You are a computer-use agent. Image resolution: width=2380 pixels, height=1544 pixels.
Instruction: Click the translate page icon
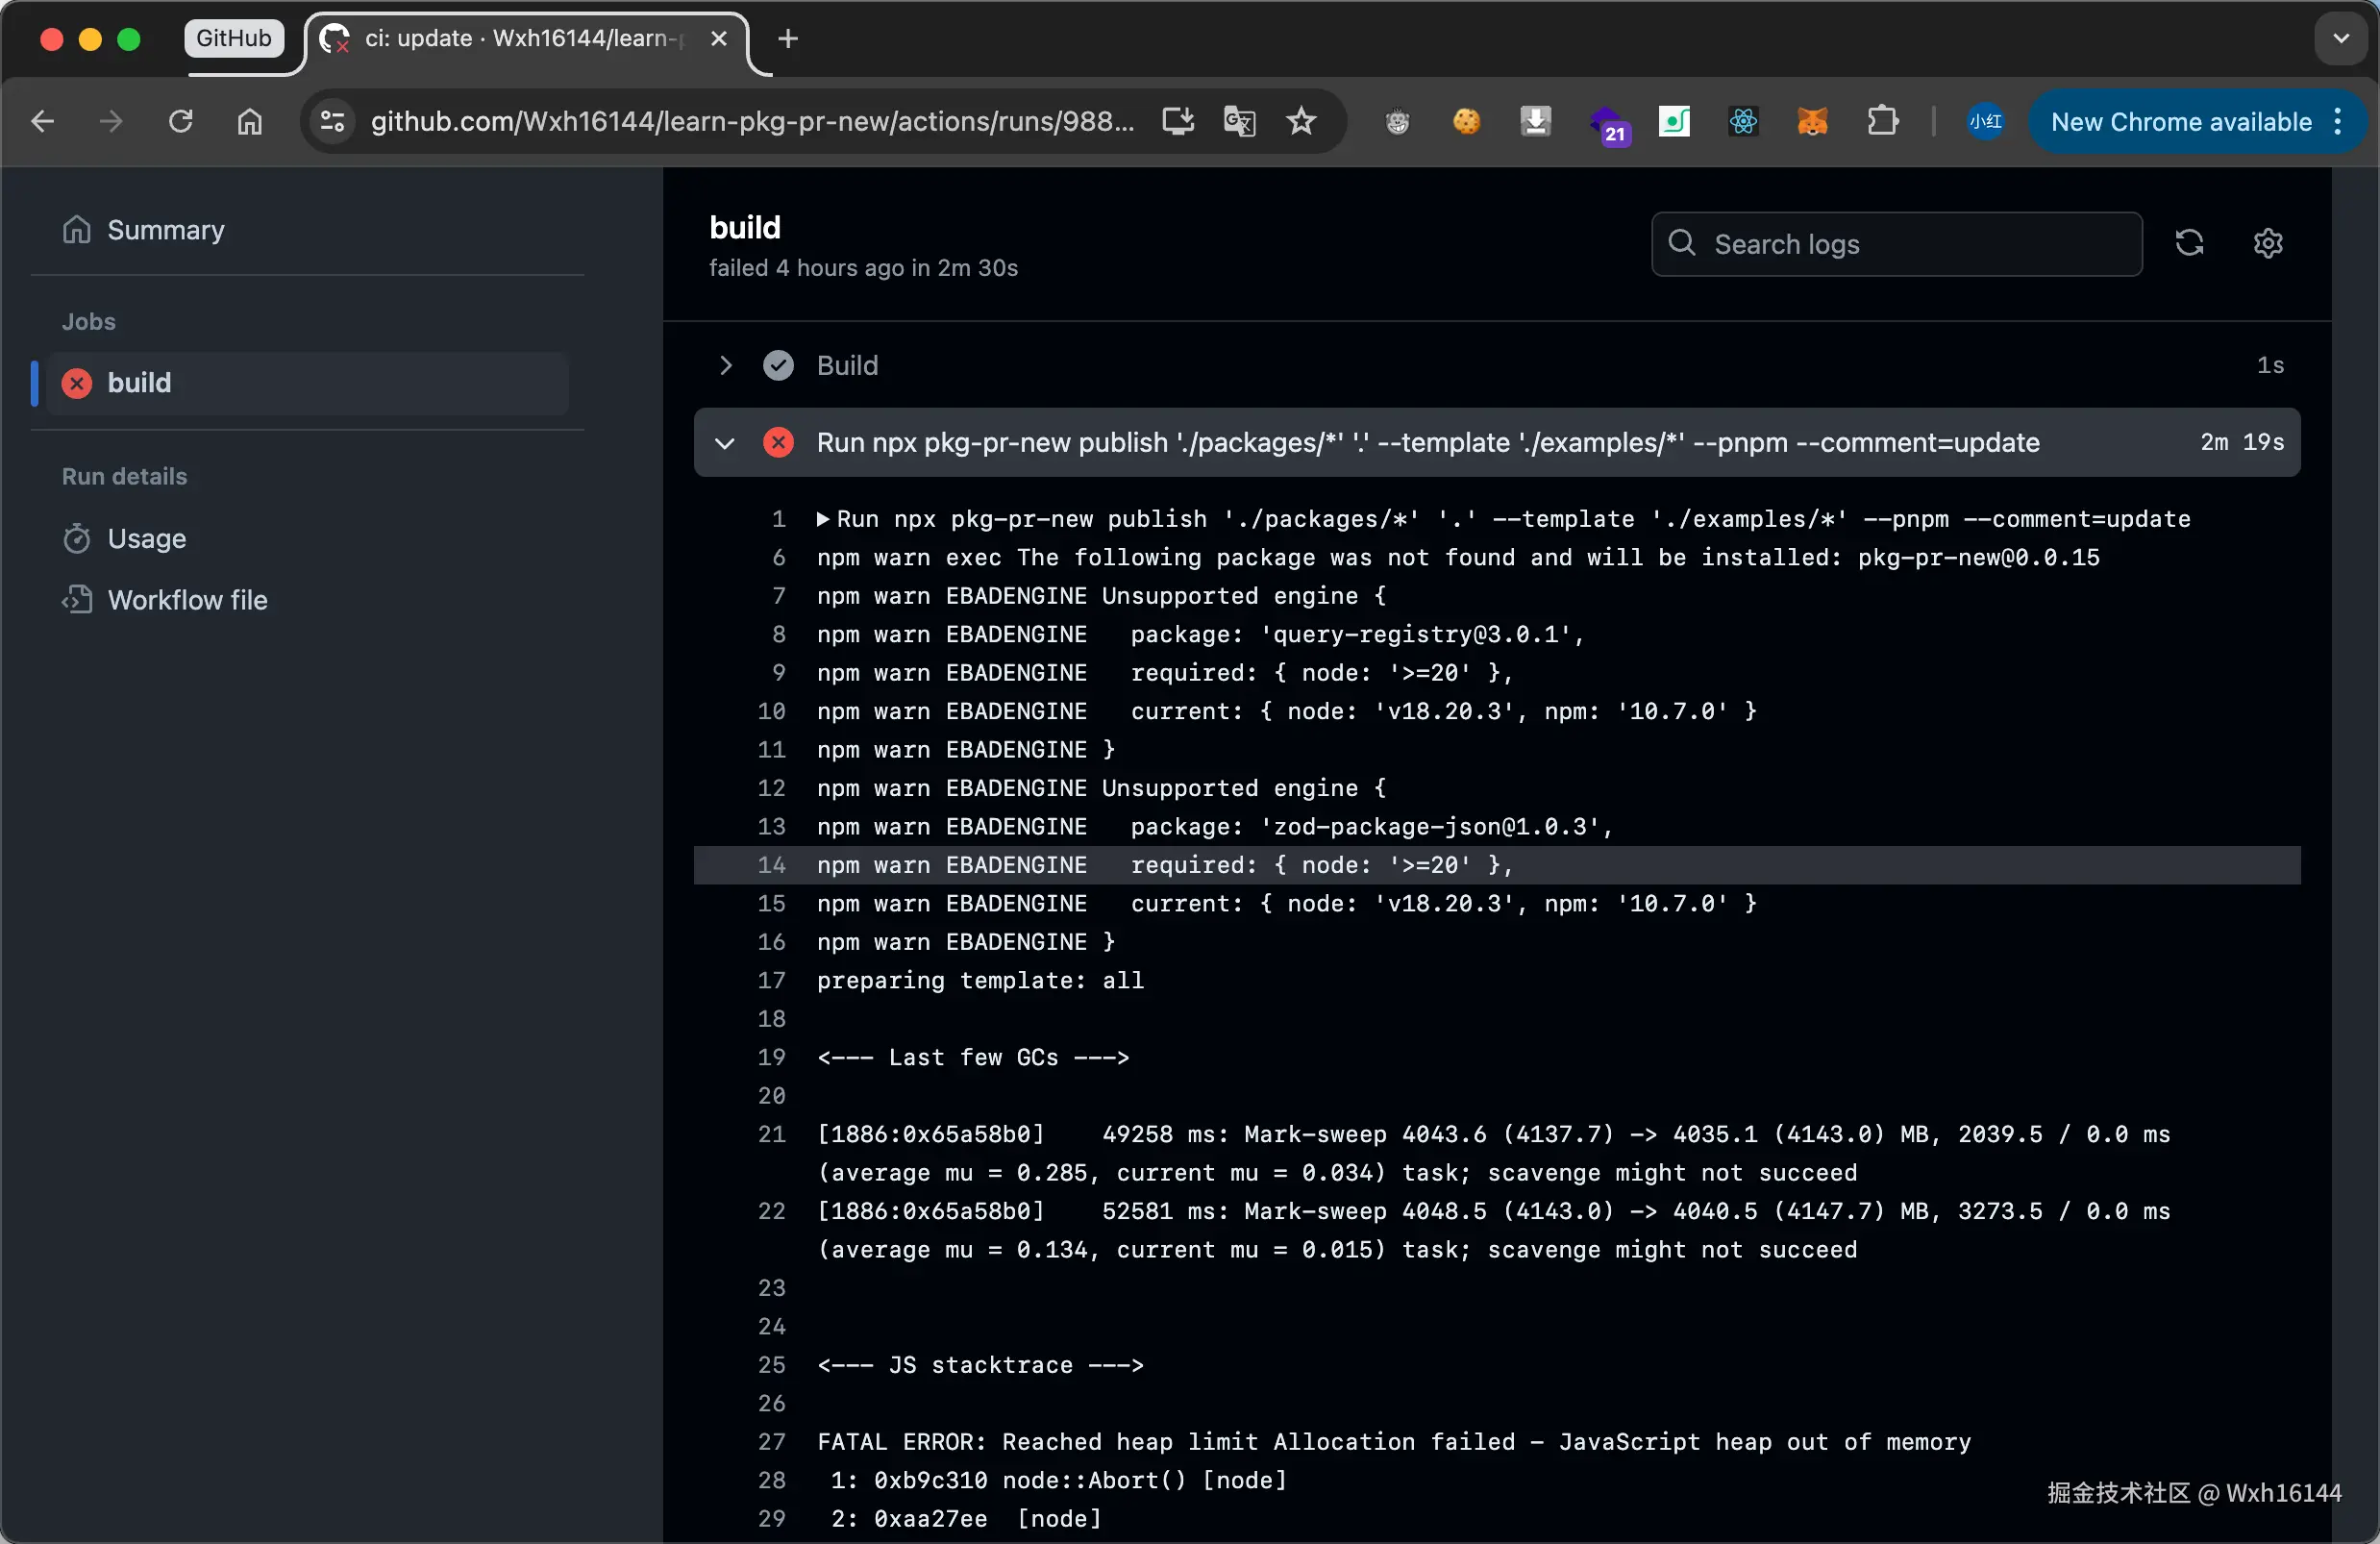click(x=1239, y=122)
